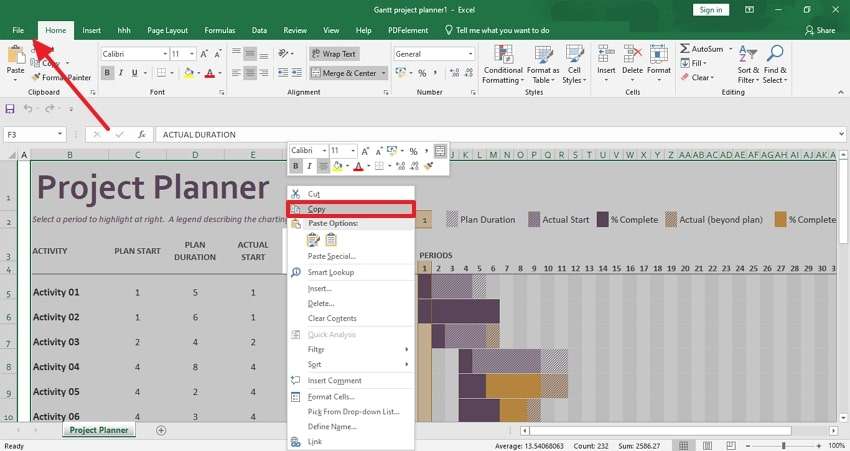The height and width of the screenshot is (451, 850).
Task: Toggle Italic in ribbon Font group
Action: [x=121, y=73]
